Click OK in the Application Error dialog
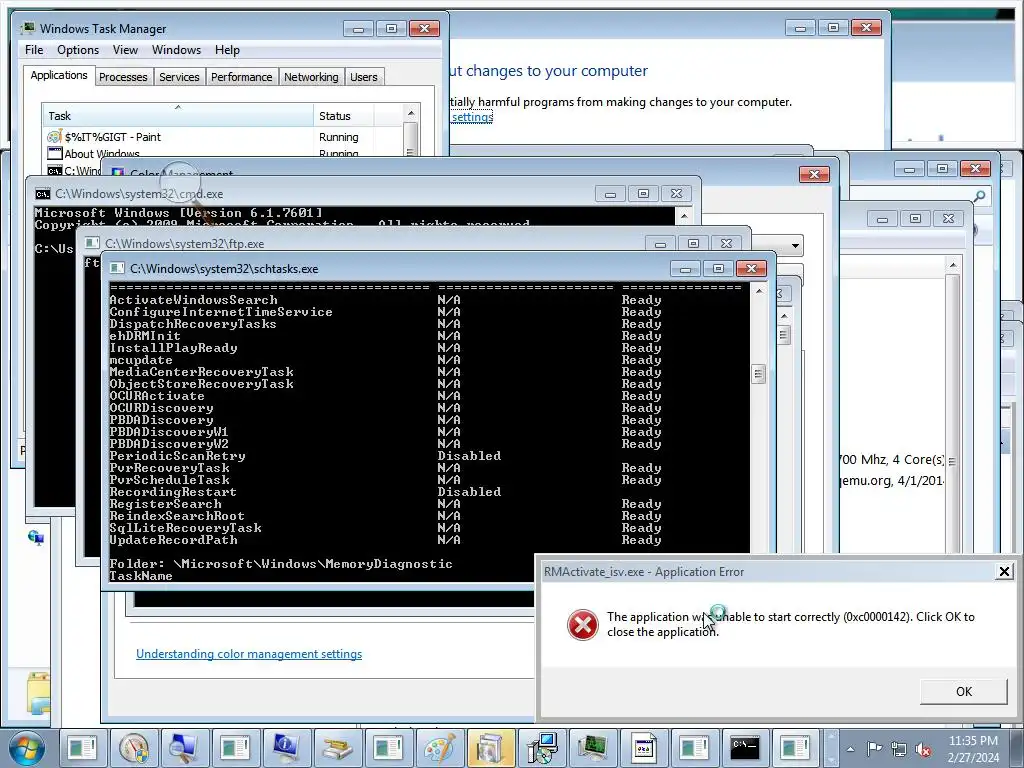 click(x=964, y=692)
